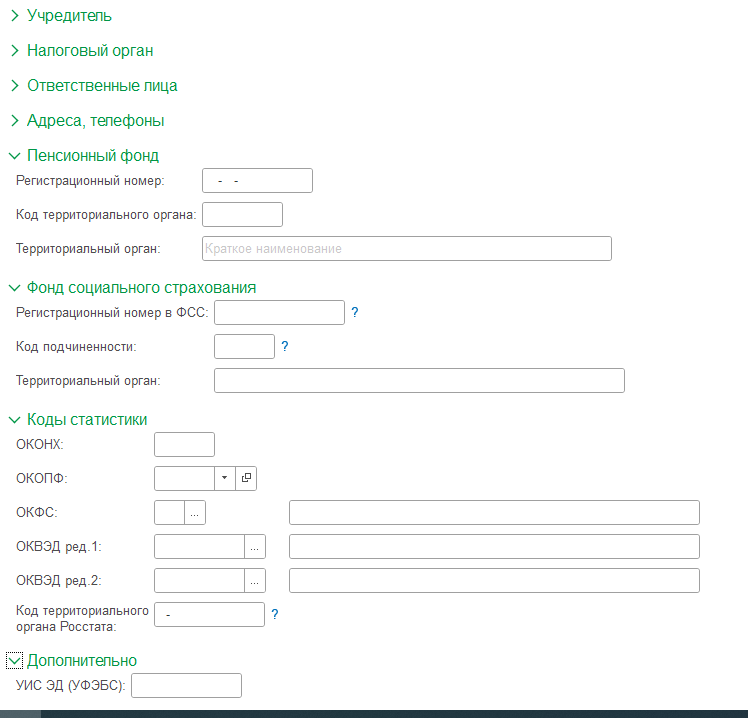Select the Учредитель heading text
The width and height of the screenshot is (748, 718).
pos(69,16)
